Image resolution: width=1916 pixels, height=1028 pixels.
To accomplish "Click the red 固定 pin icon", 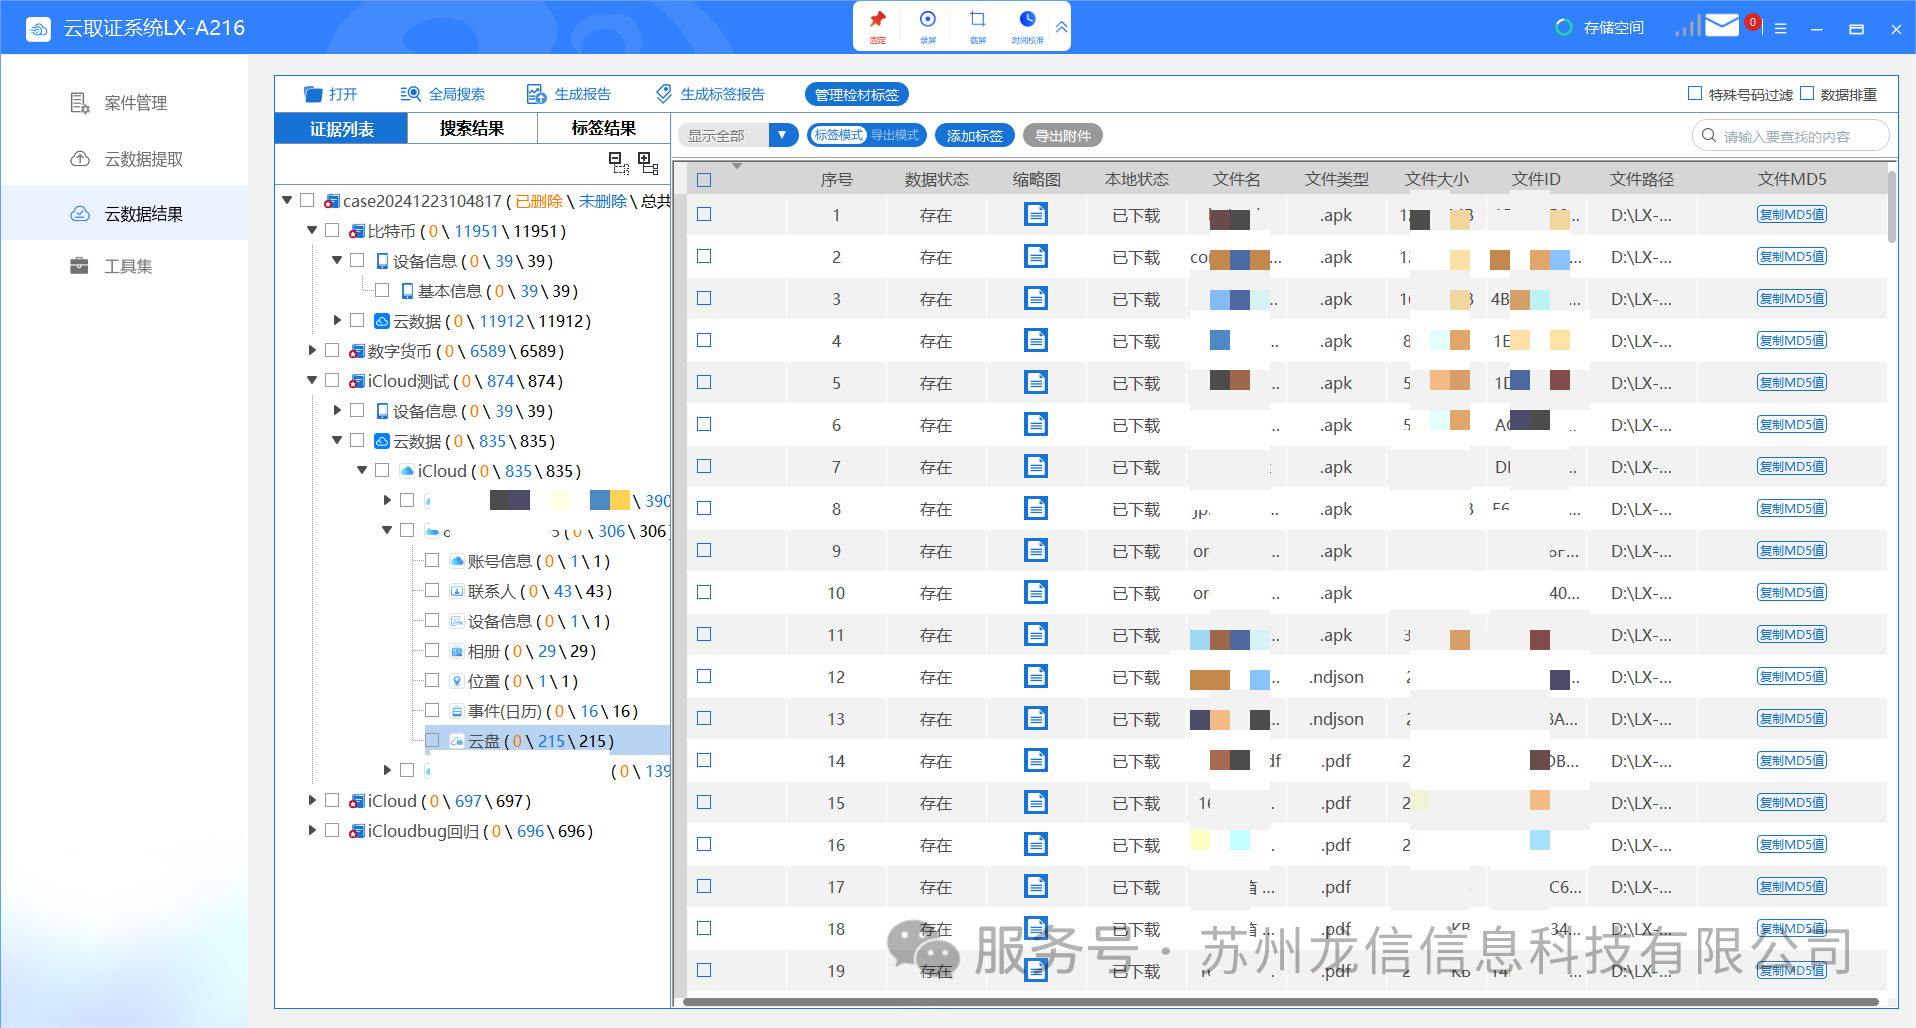I will click(x=877, y=23).
